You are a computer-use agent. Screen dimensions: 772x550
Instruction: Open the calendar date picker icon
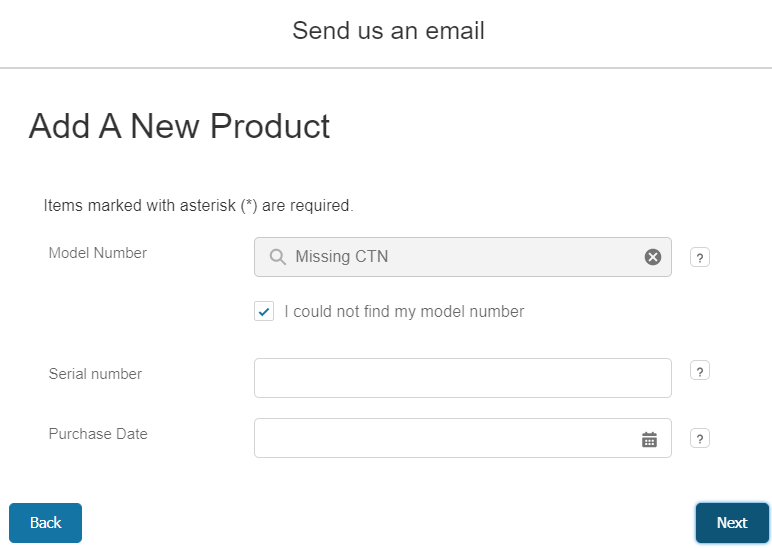point(649,439)
